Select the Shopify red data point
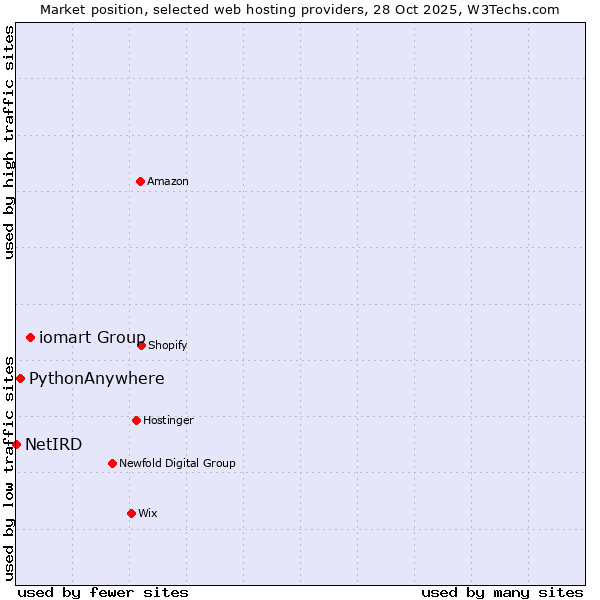Screen dimensions: 600x600 pyautogui.click(x=141, y=345)
